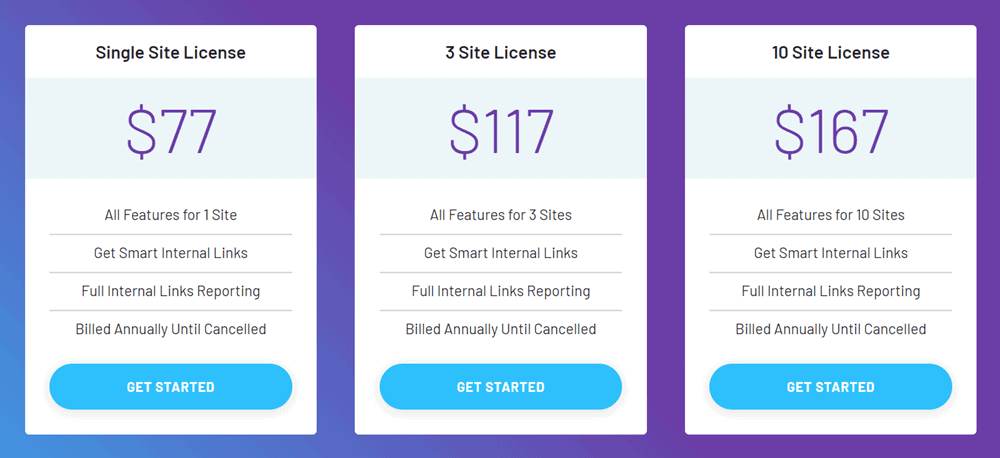The image size is (1000, 458).
Task: Click the $77 price
Action: [172, 131]
